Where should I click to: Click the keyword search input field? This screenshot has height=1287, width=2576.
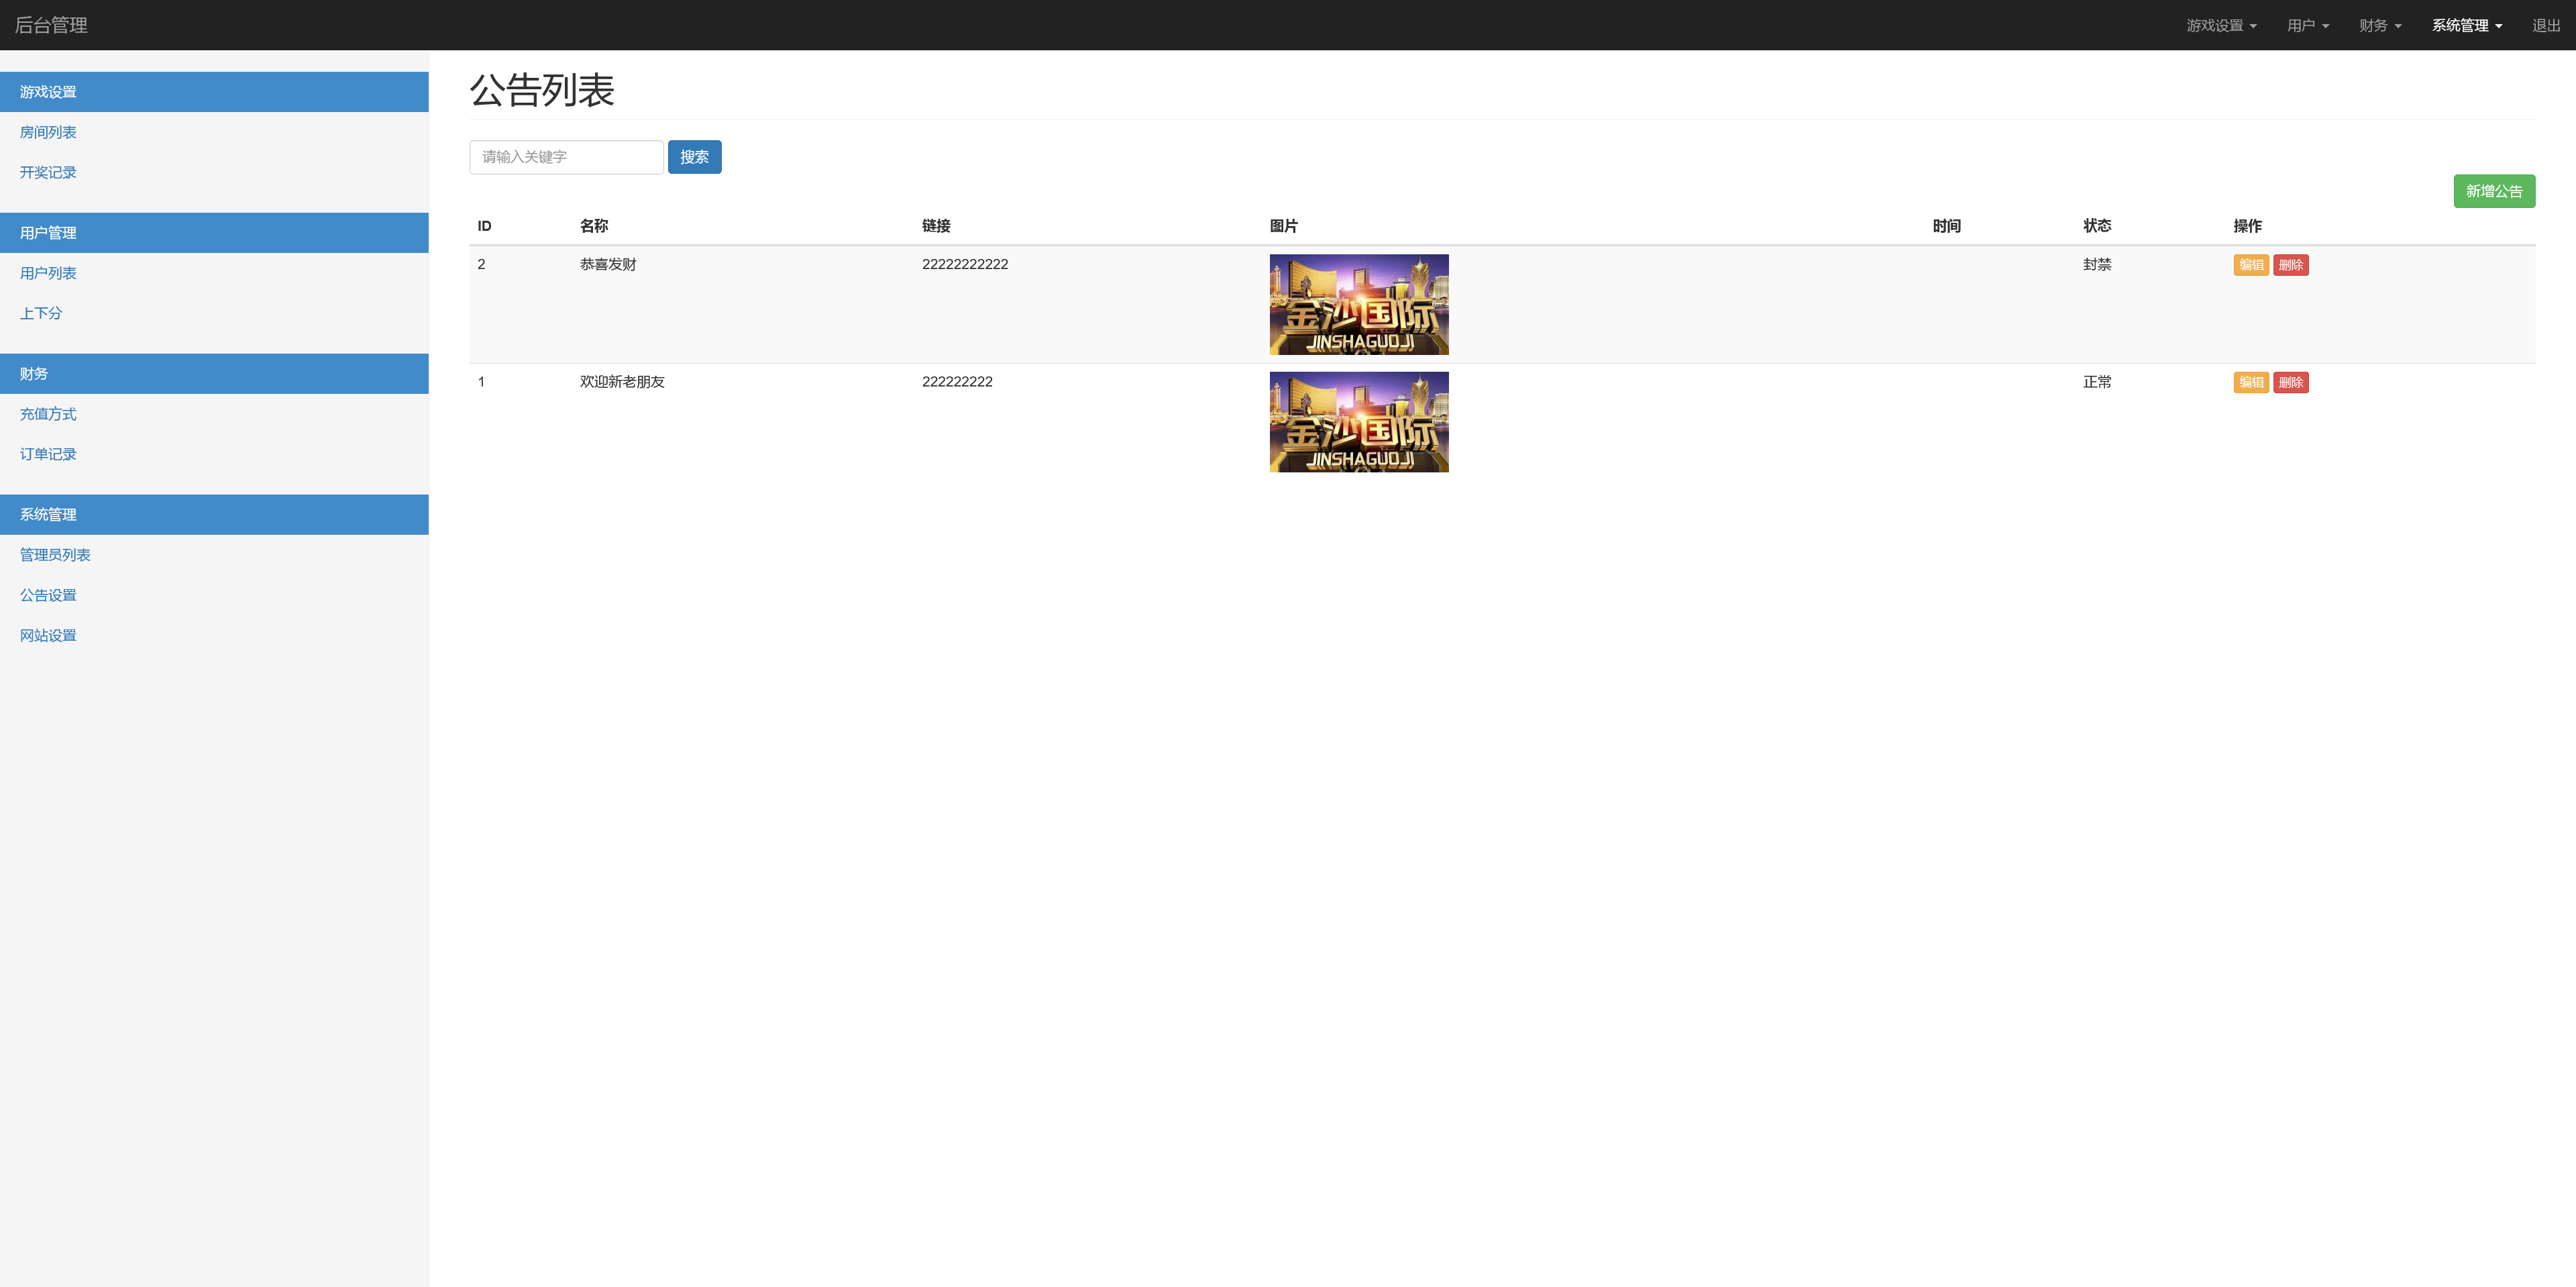(566, 157)
